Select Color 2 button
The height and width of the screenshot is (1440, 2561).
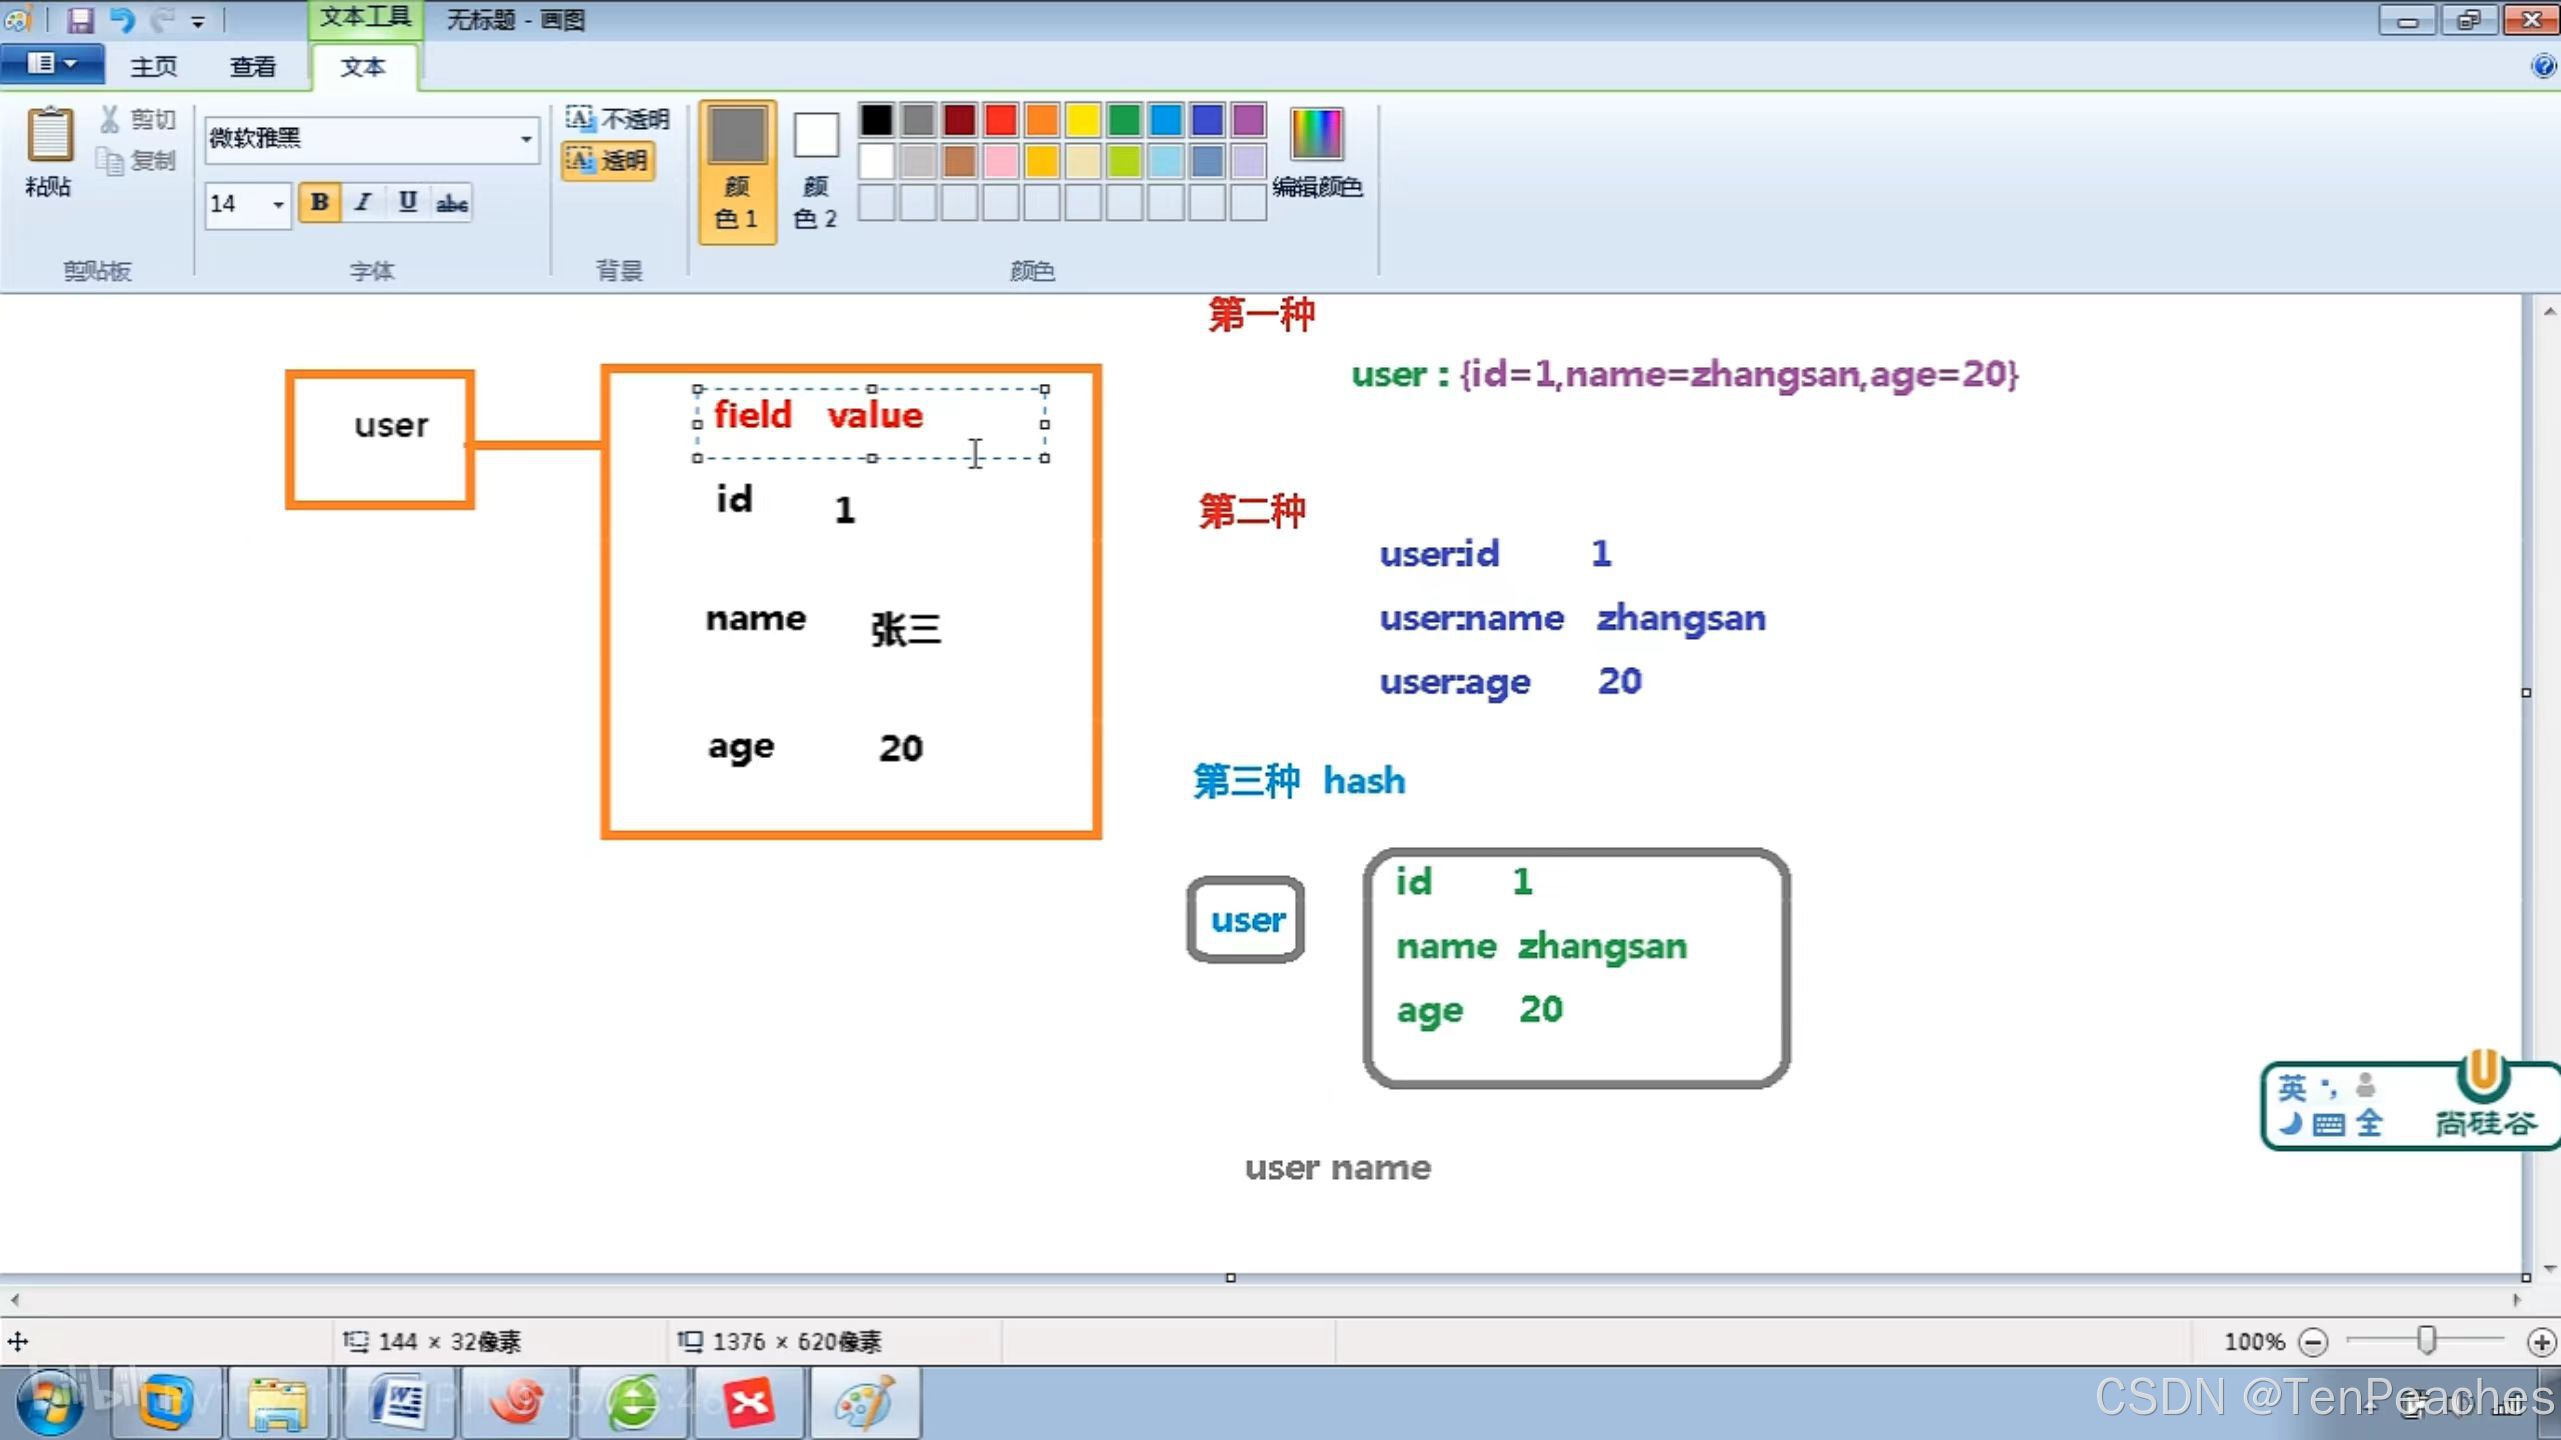click(815, 170)
